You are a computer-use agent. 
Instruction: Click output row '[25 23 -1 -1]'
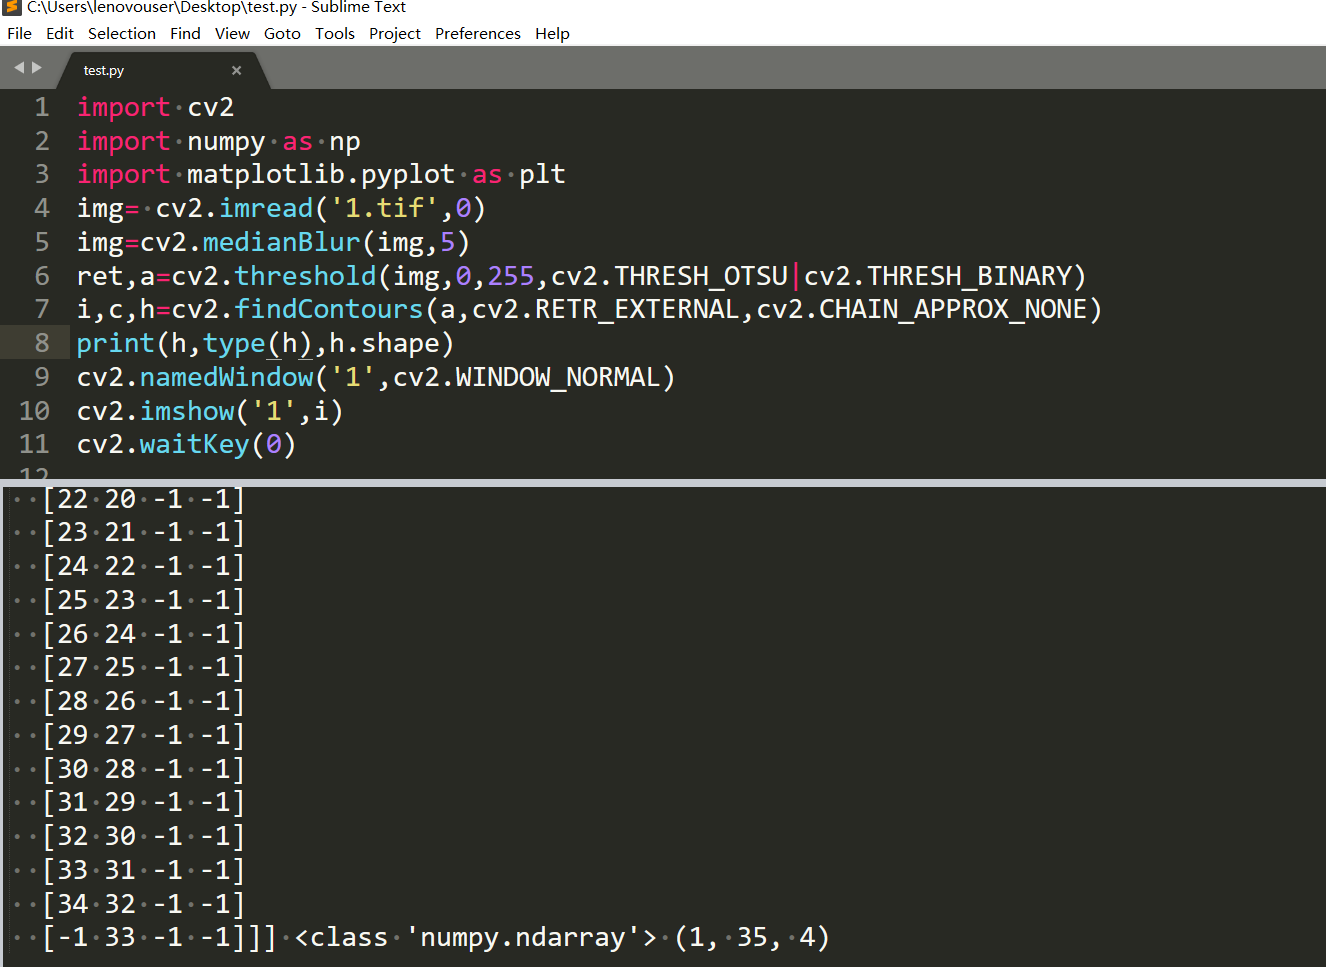point(143,600)
